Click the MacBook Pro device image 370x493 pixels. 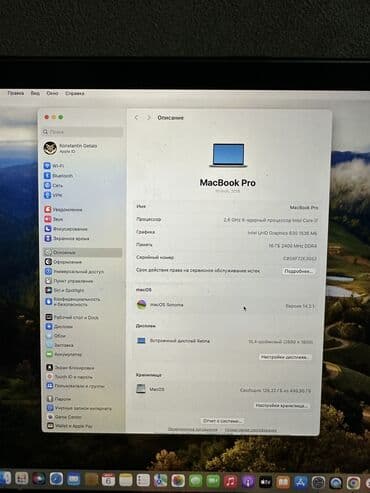click(x=228, y=155)
